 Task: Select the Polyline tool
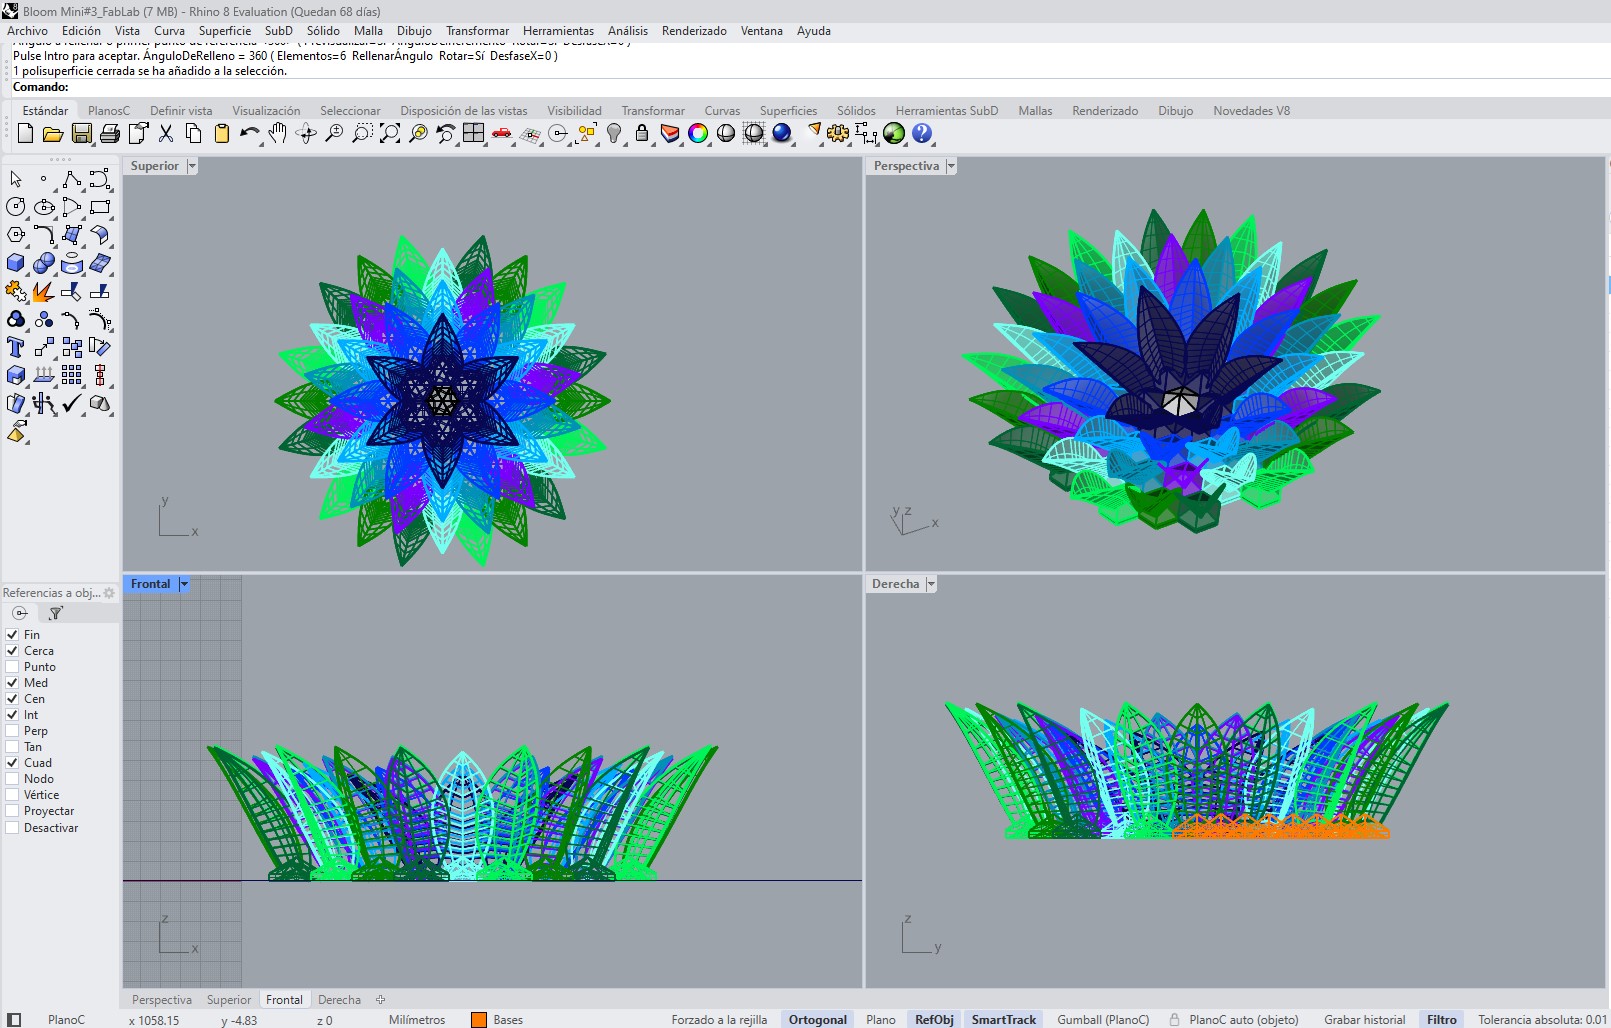point(72,180)
